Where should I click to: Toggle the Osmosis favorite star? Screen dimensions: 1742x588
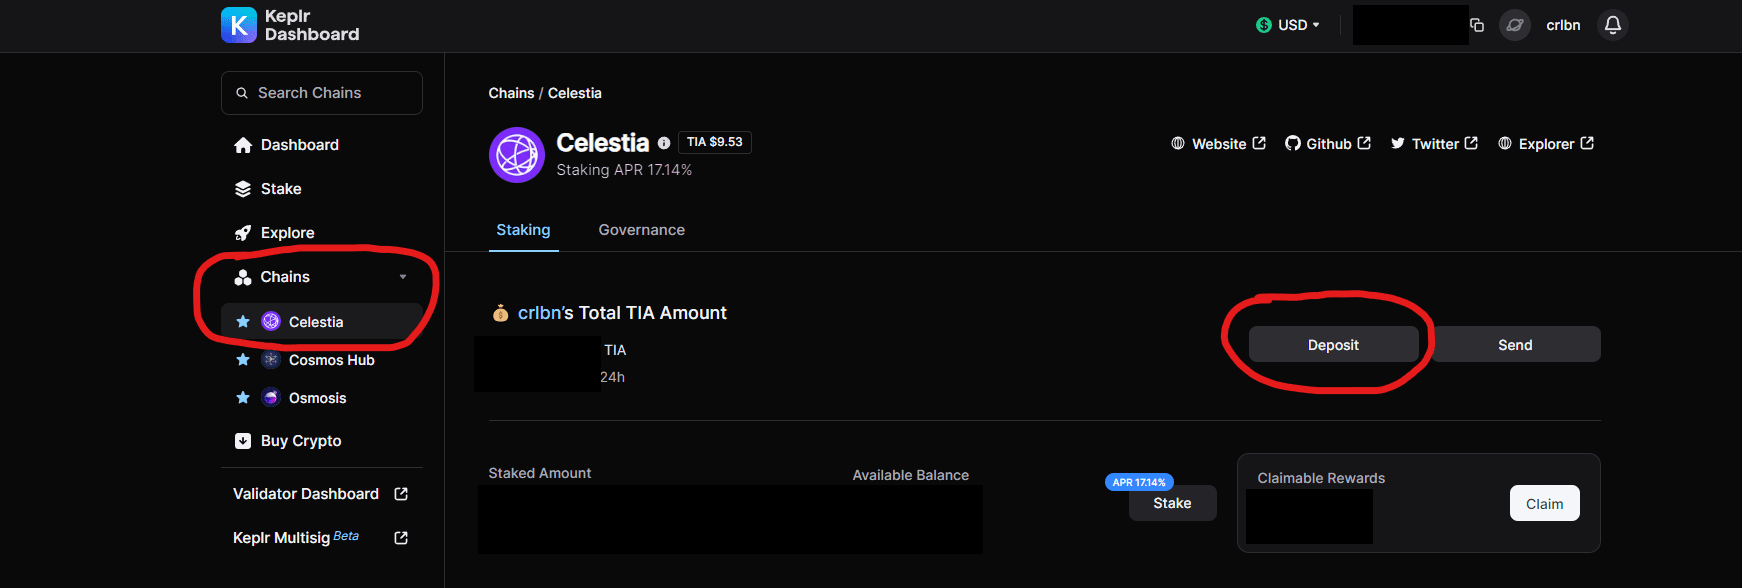click(243, 398)
